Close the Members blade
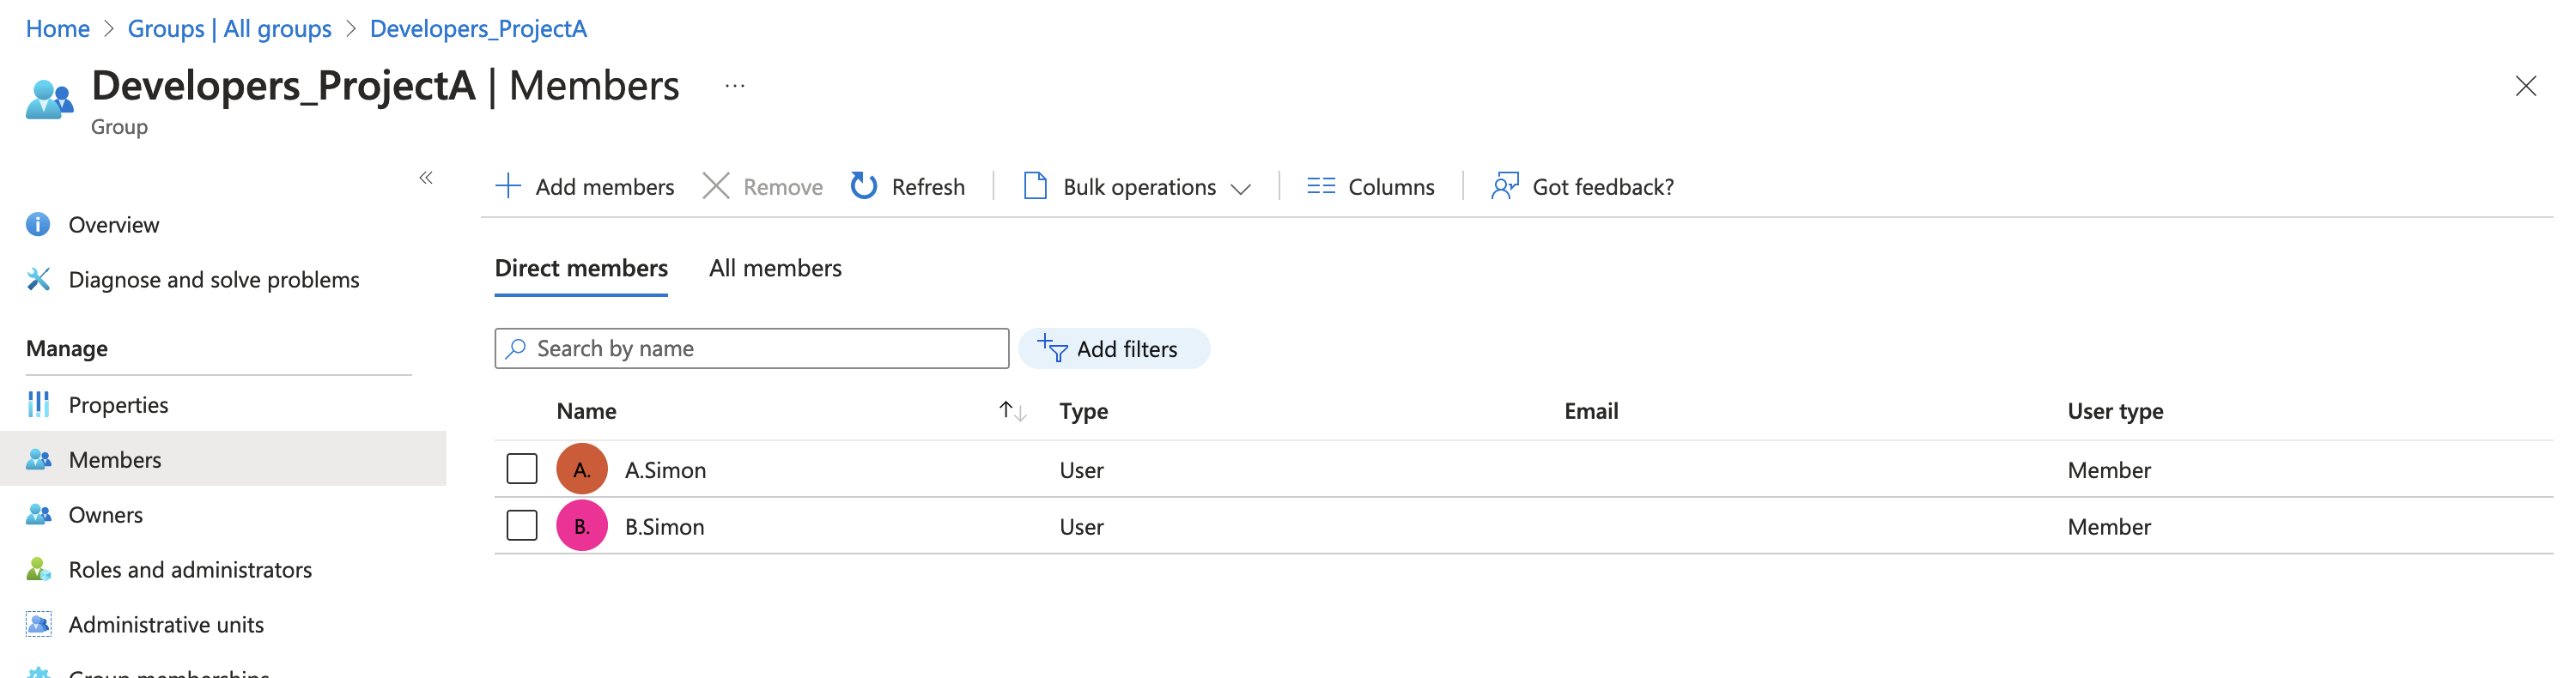The height and width of the screenshot is (678, 2576). [2525, 86]
